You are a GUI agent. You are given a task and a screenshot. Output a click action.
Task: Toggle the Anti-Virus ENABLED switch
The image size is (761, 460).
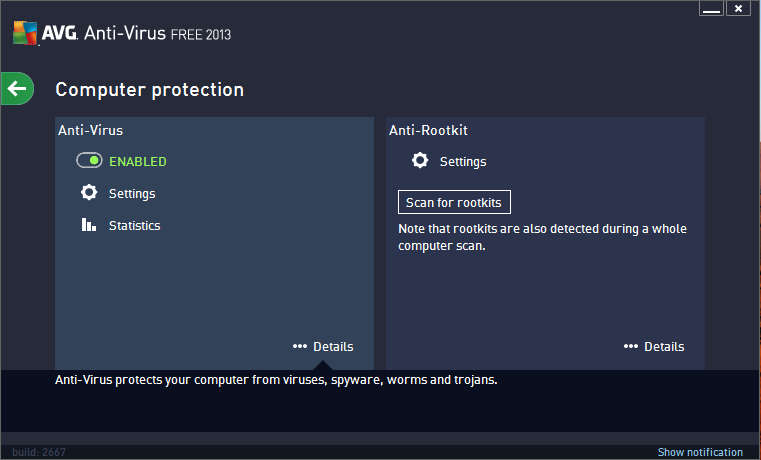coord(90,161)
